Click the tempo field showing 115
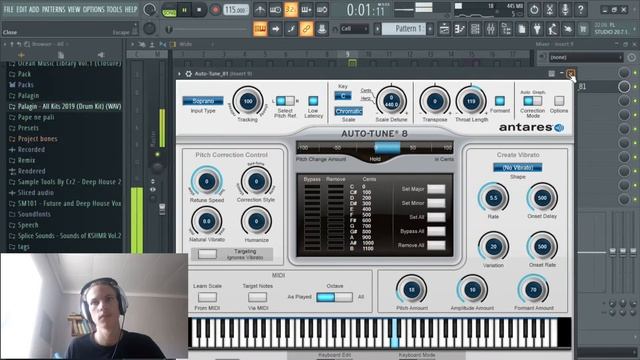Screen dimensions: 640x360 point(236,10)
